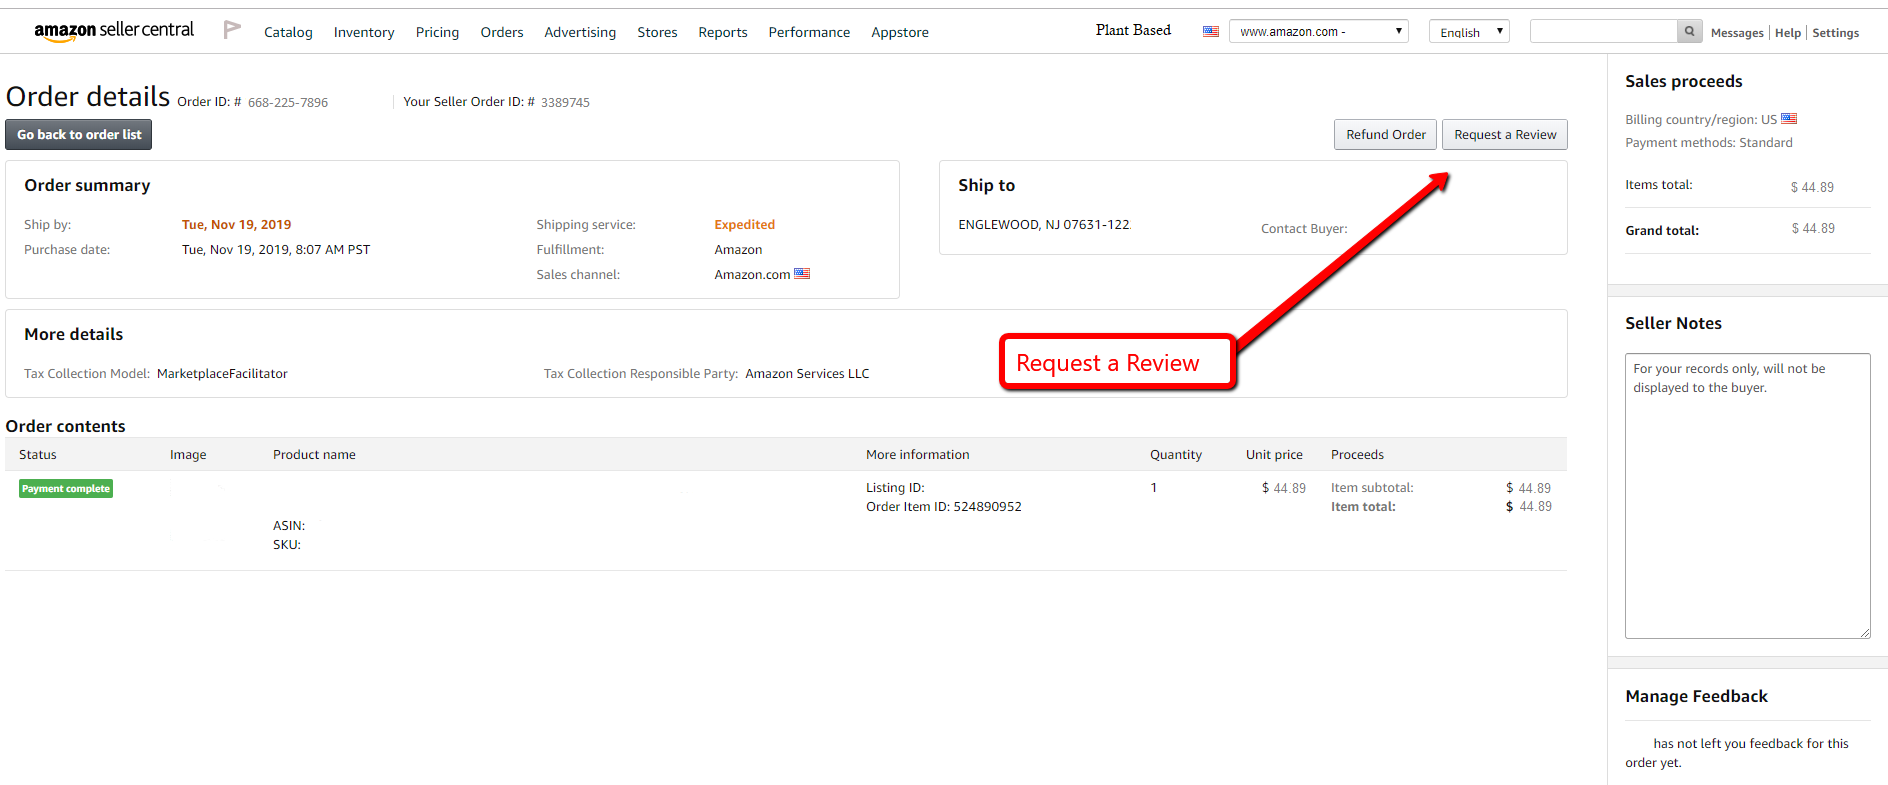Click the Ship by date Tue, Nov 19, 2019
The height and width of the screenshot is (785, 1888).
click(x=236, y=225)
